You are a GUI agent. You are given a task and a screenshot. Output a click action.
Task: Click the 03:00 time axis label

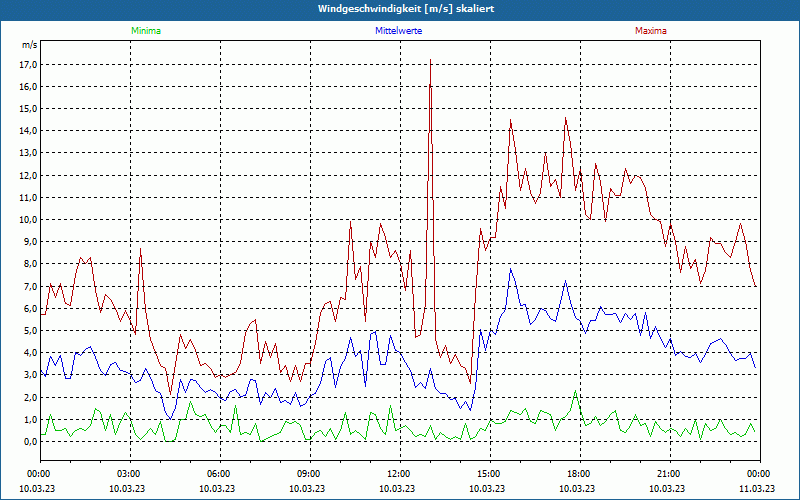[129, 473]
